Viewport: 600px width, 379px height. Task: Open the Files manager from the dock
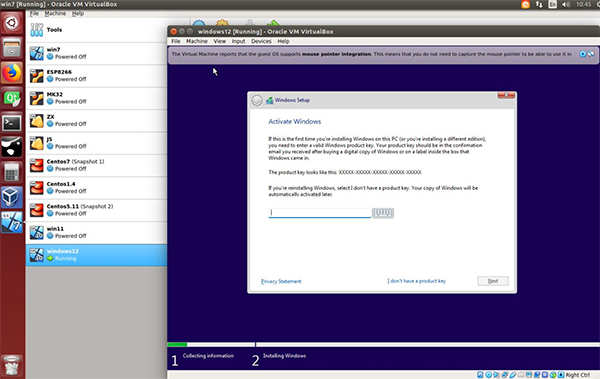tap(11, 48)
